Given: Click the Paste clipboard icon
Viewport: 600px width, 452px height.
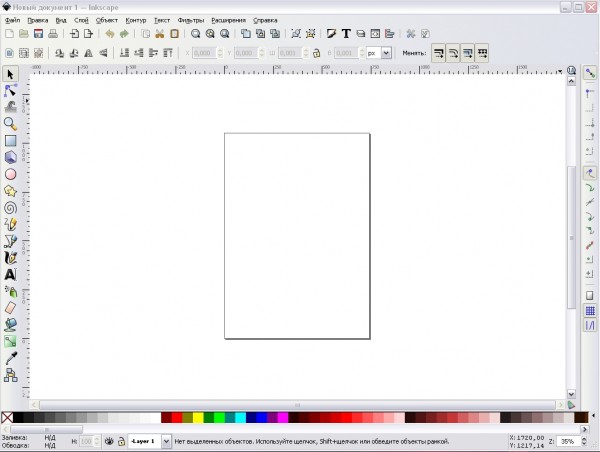Looking at the screenshot, I should click(x=174, y=34).
